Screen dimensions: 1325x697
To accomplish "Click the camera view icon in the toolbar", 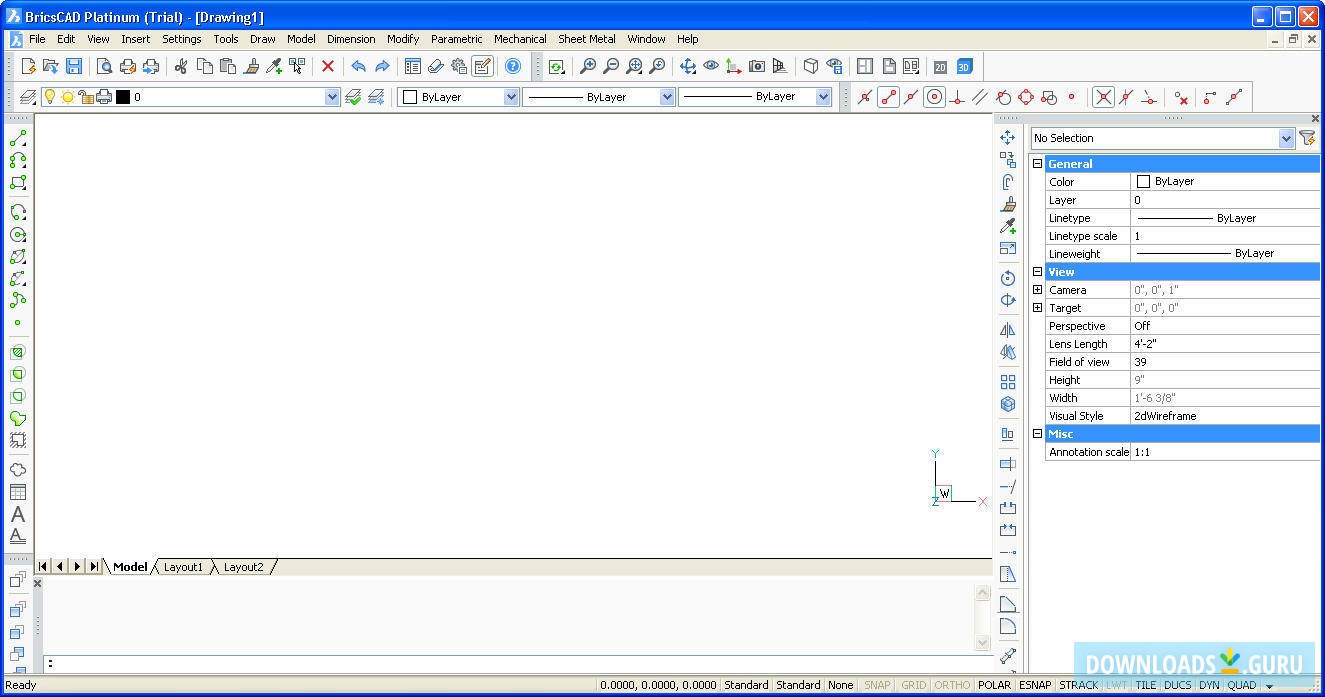I will pyautogui.click(x=757, y=66).
